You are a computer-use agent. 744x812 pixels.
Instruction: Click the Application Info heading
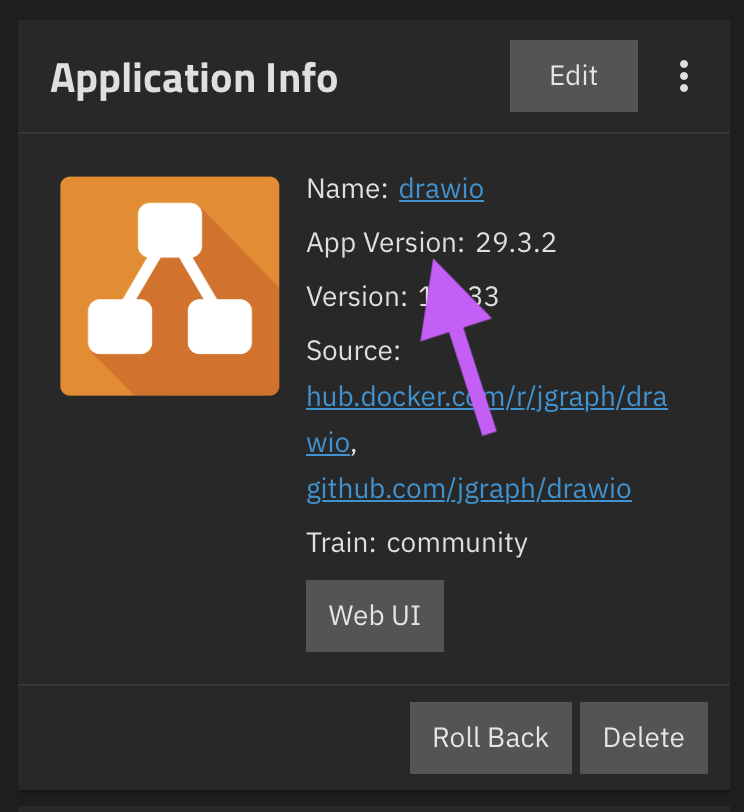tap(194, 78)
